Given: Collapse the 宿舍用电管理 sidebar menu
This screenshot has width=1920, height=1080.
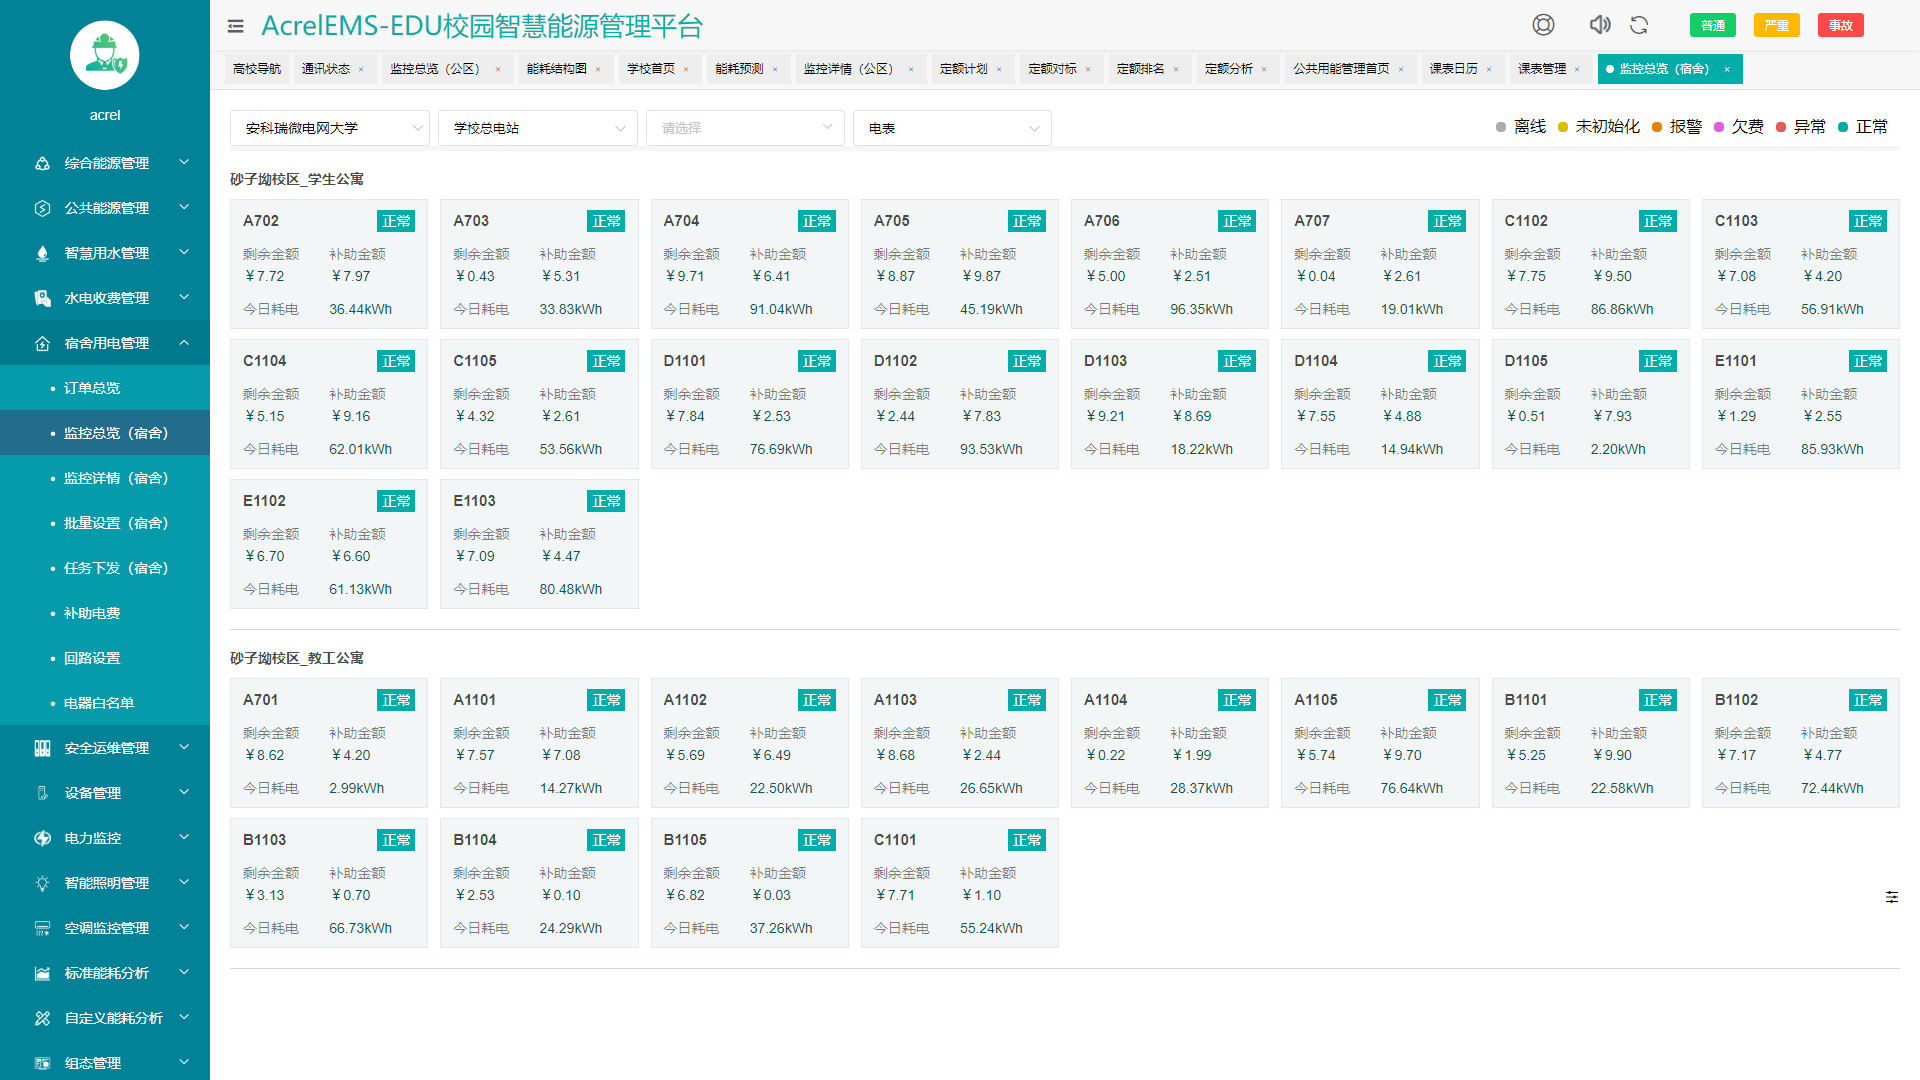Looking at the screenshot, I should [105, 343].
